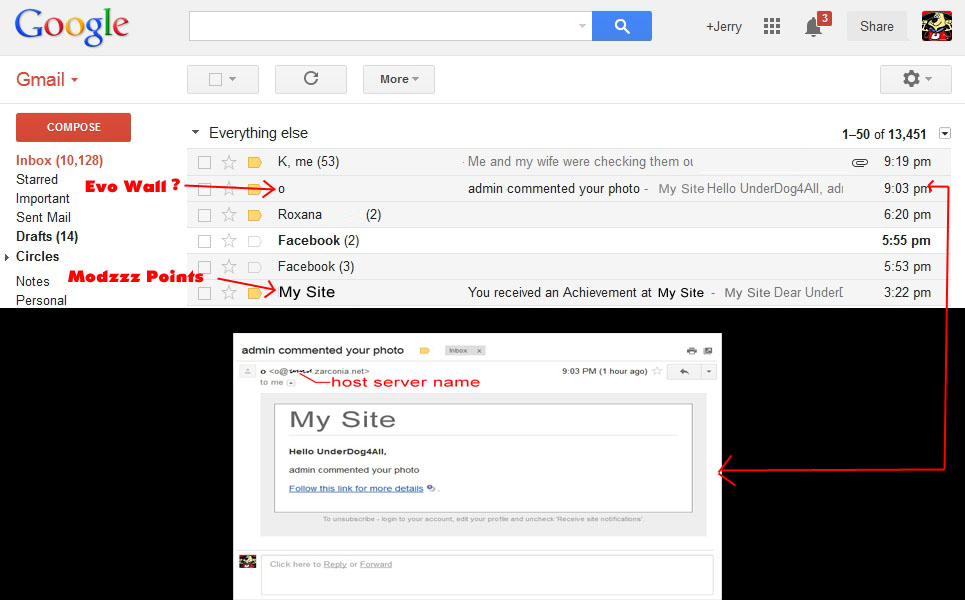Star the Facebook (3) conversation
Image resolution: width=965 pixels, height=600 pixels.
click(229, 266)
